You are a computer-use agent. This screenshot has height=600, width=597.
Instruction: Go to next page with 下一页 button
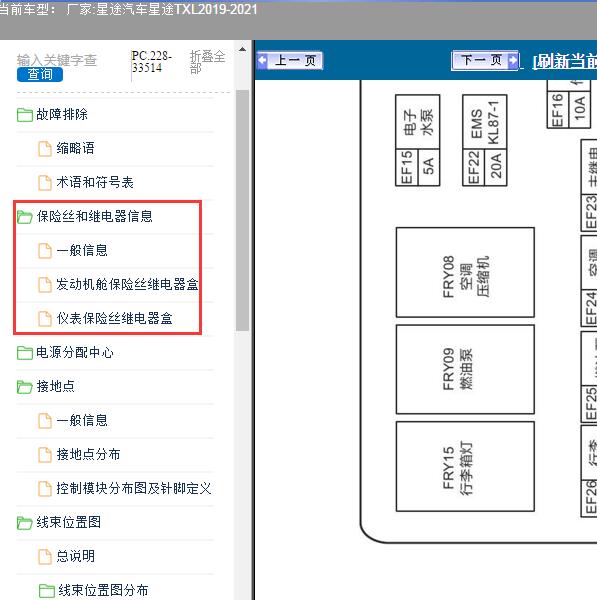(485, 60)
